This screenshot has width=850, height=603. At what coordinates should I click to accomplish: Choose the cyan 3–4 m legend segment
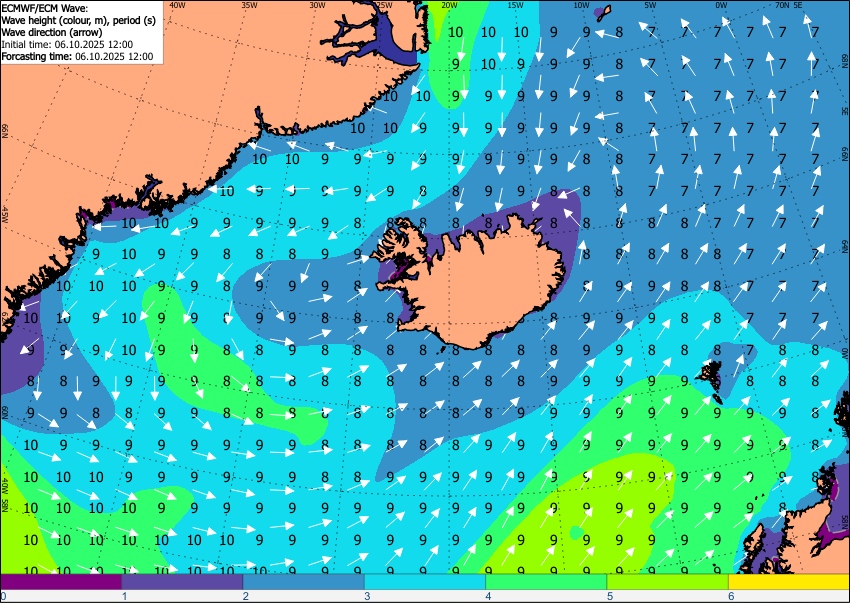click(x=425, y=582)
